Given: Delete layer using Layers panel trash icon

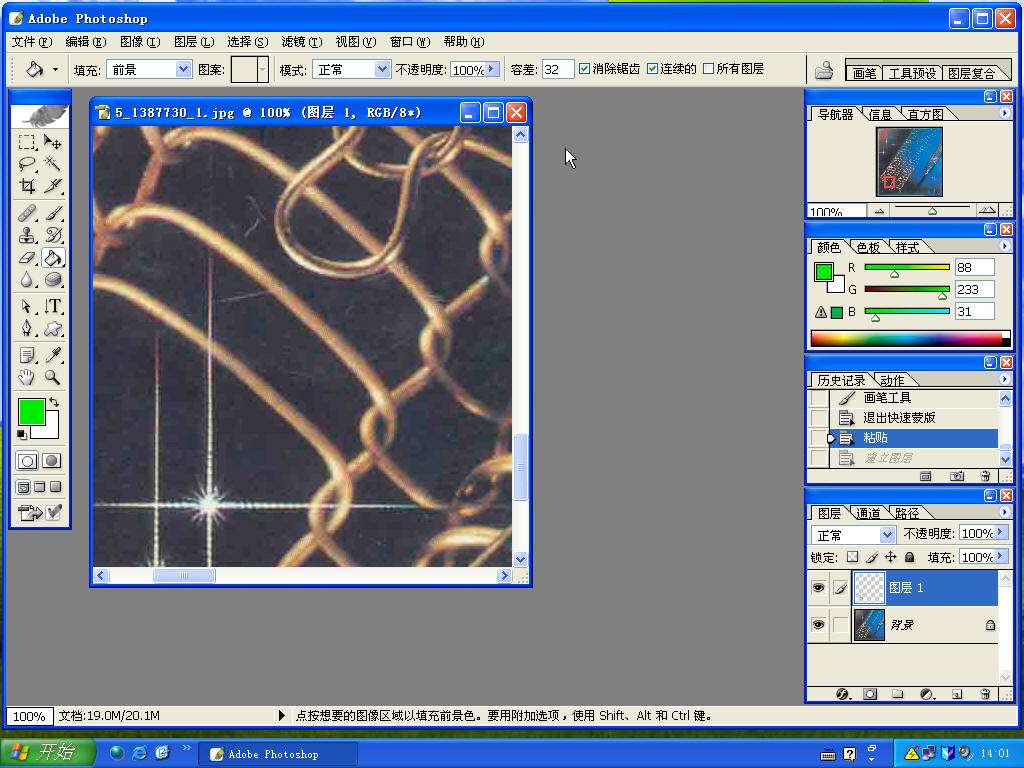Looking at the screenshot, I should (985, 694).
